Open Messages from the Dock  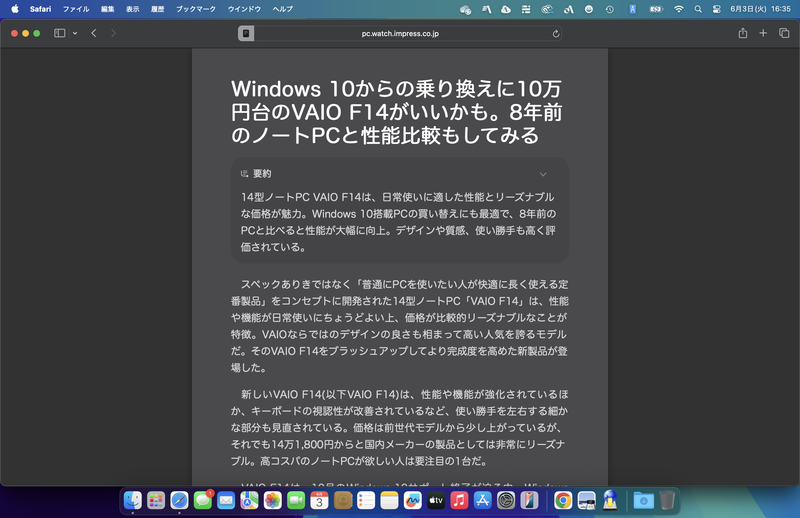pos(203,500)
